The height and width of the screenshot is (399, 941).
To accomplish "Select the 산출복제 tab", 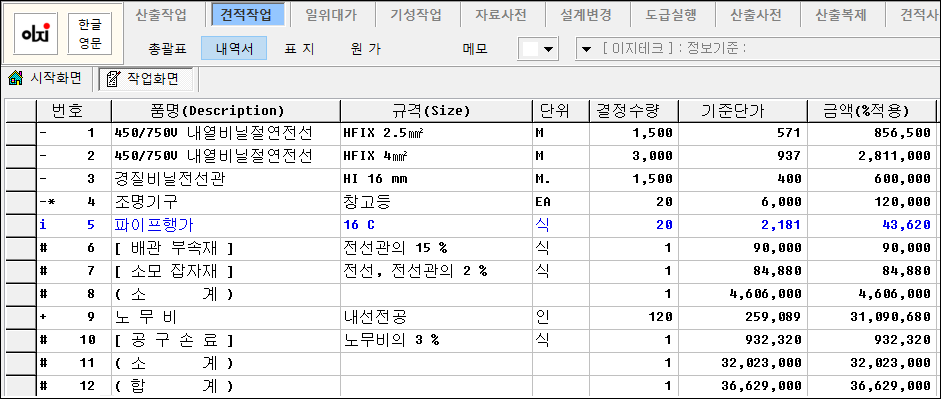I will 841,15.
